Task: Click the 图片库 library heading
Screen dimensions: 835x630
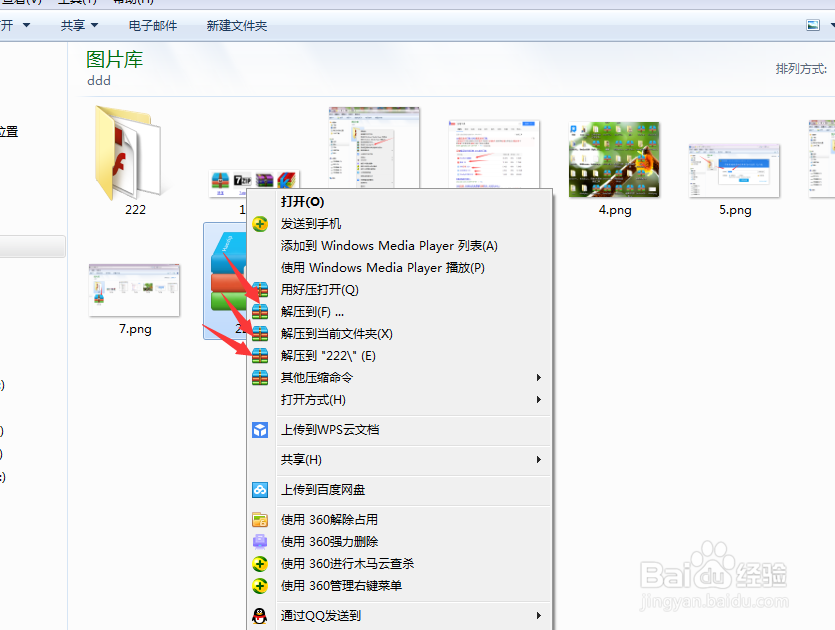Action: click(x=114, y=59)
